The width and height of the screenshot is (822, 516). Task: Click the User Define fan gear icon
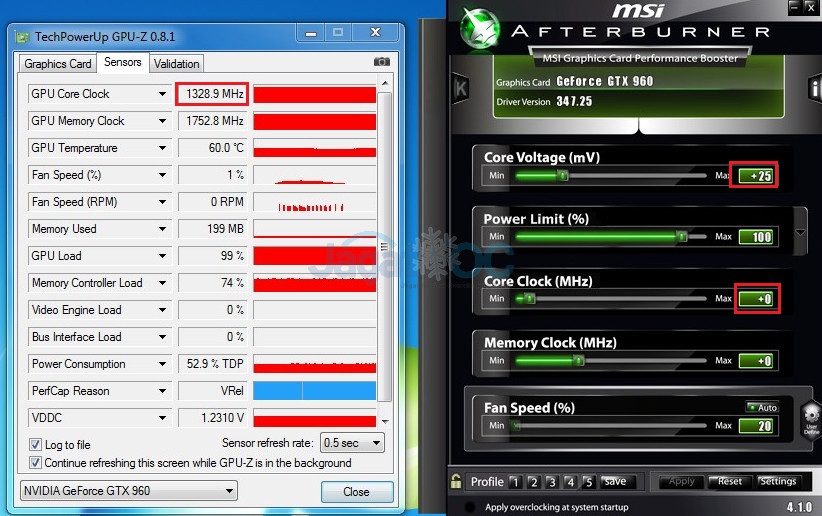pyautogui.click(x=811, y=418)
